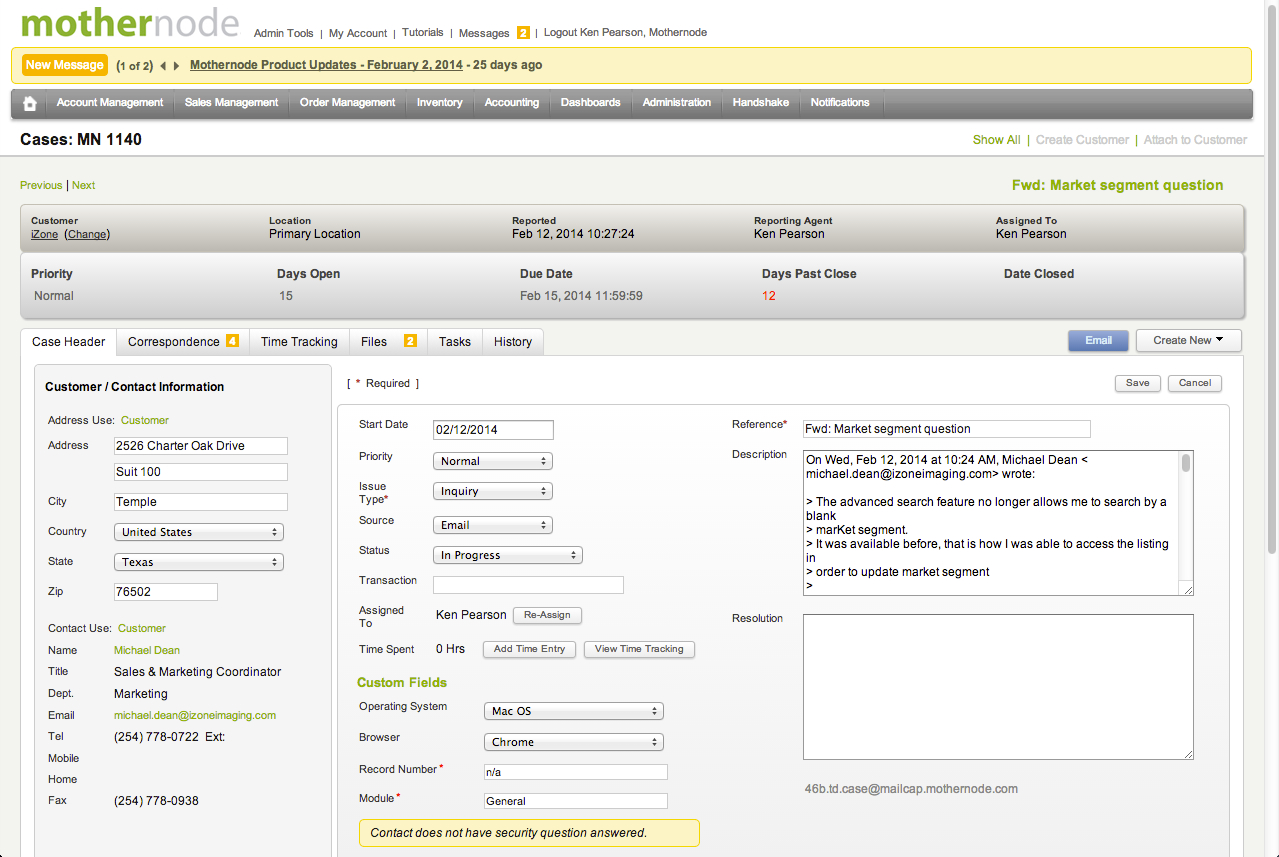
Task: Click the blue Email button
Action: click(x=1097, y=340)
